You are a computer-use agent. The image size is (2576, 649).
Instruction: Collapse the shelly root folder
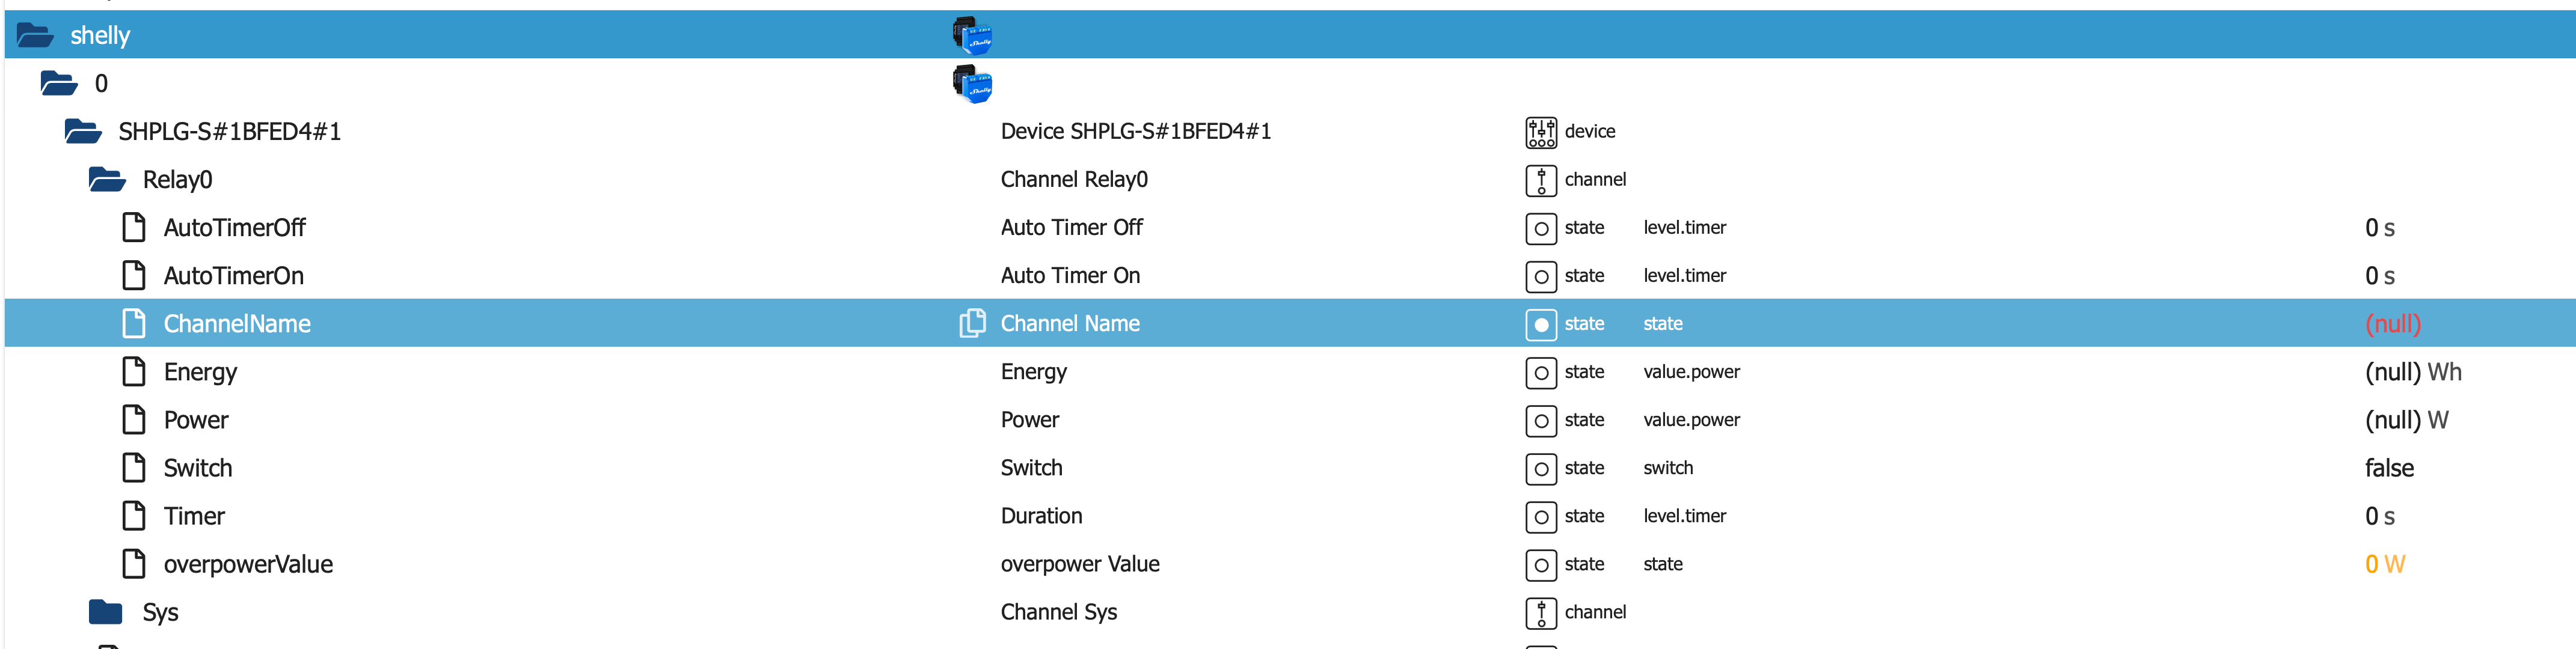click(x=36, y=36)
